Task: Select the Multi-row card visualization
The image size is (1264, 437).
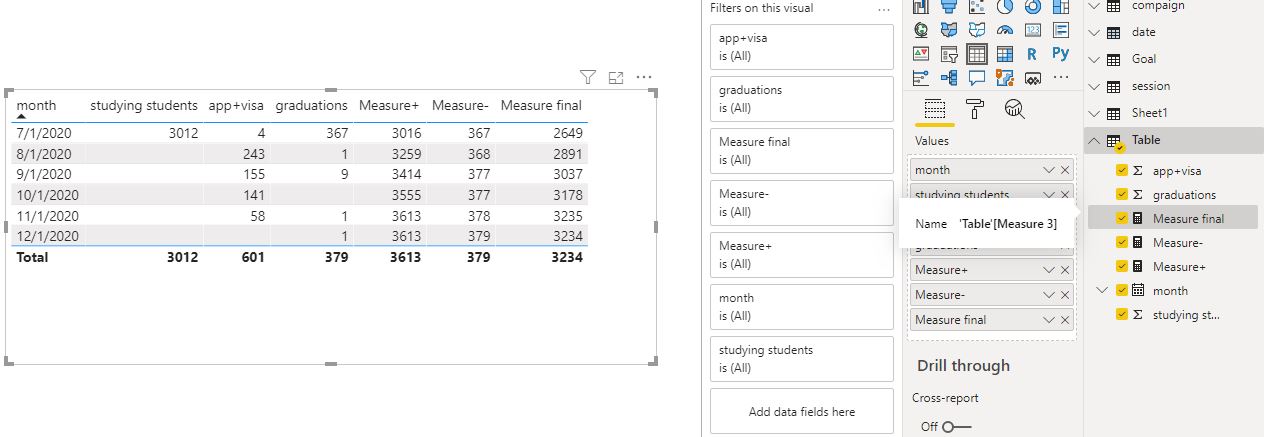Action: tap(1061, 30)
